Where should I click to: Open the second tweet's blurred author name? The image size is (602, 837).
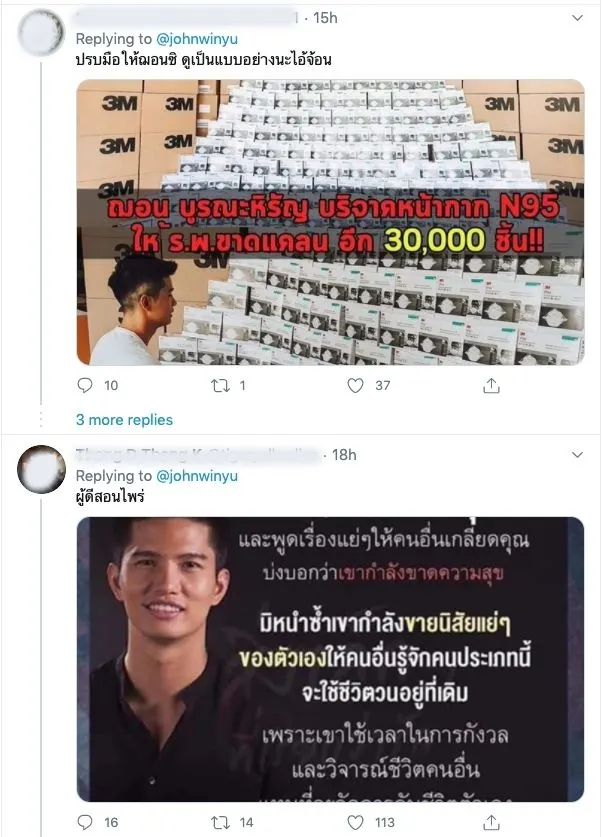pos(199,455)
